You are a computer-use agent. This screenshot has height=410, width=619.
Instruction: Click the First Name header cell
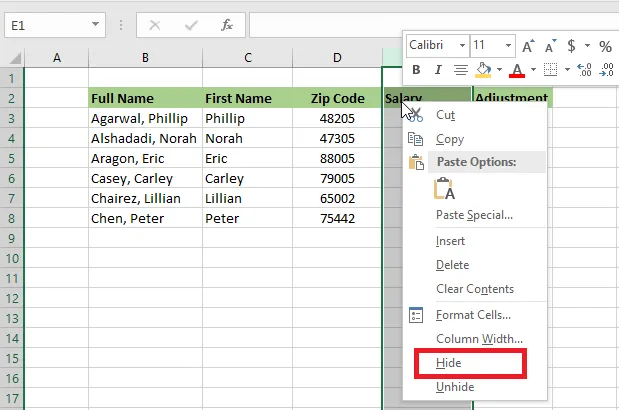coord(248,98)
